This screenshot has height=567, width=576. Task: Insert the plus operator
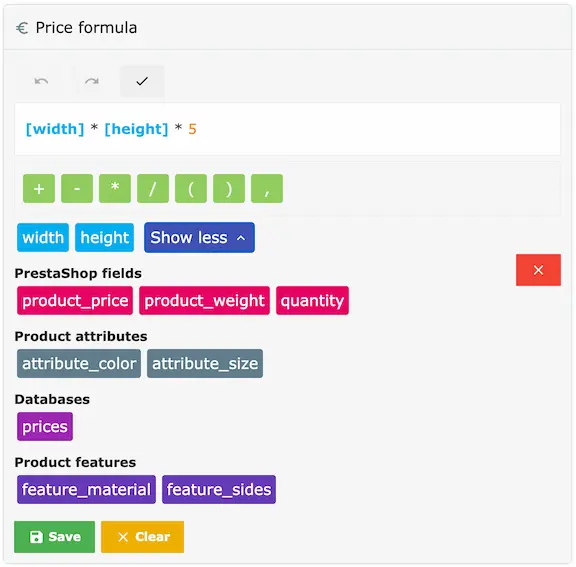(x=39, y=189)
